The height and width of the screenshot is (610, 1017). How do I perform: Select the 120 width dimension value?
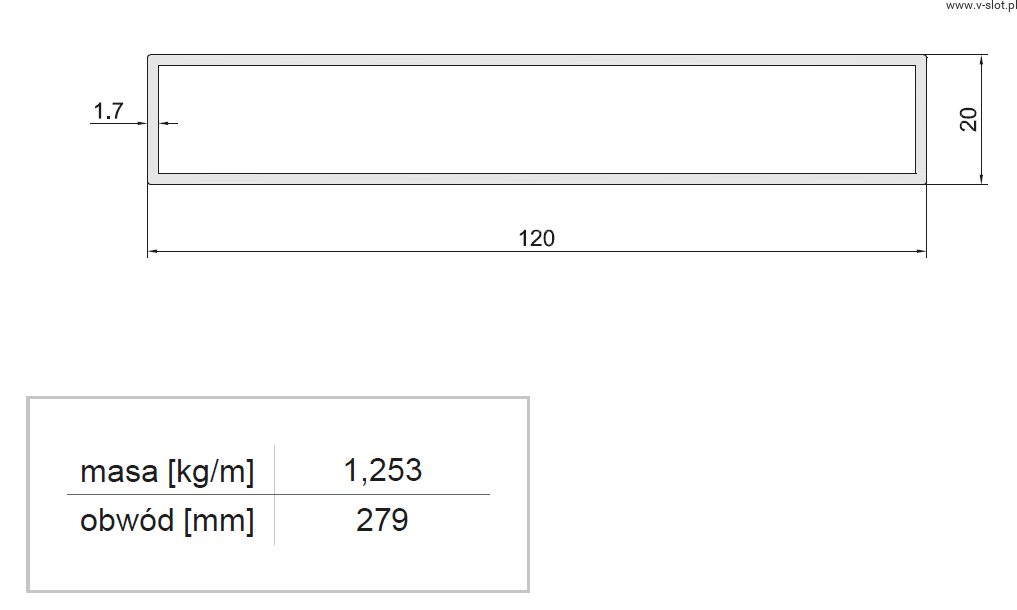click(x=536, y=238)
